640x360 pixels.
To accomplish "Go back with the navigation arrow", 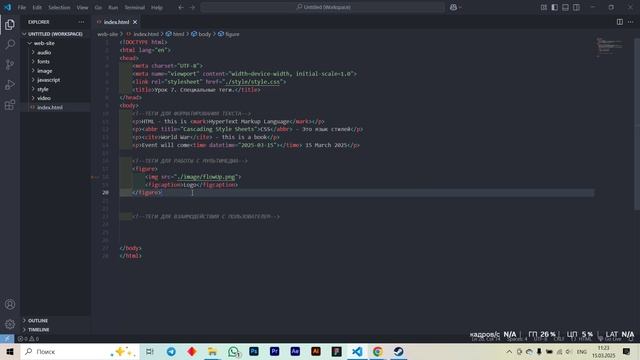I will point(181,7).
